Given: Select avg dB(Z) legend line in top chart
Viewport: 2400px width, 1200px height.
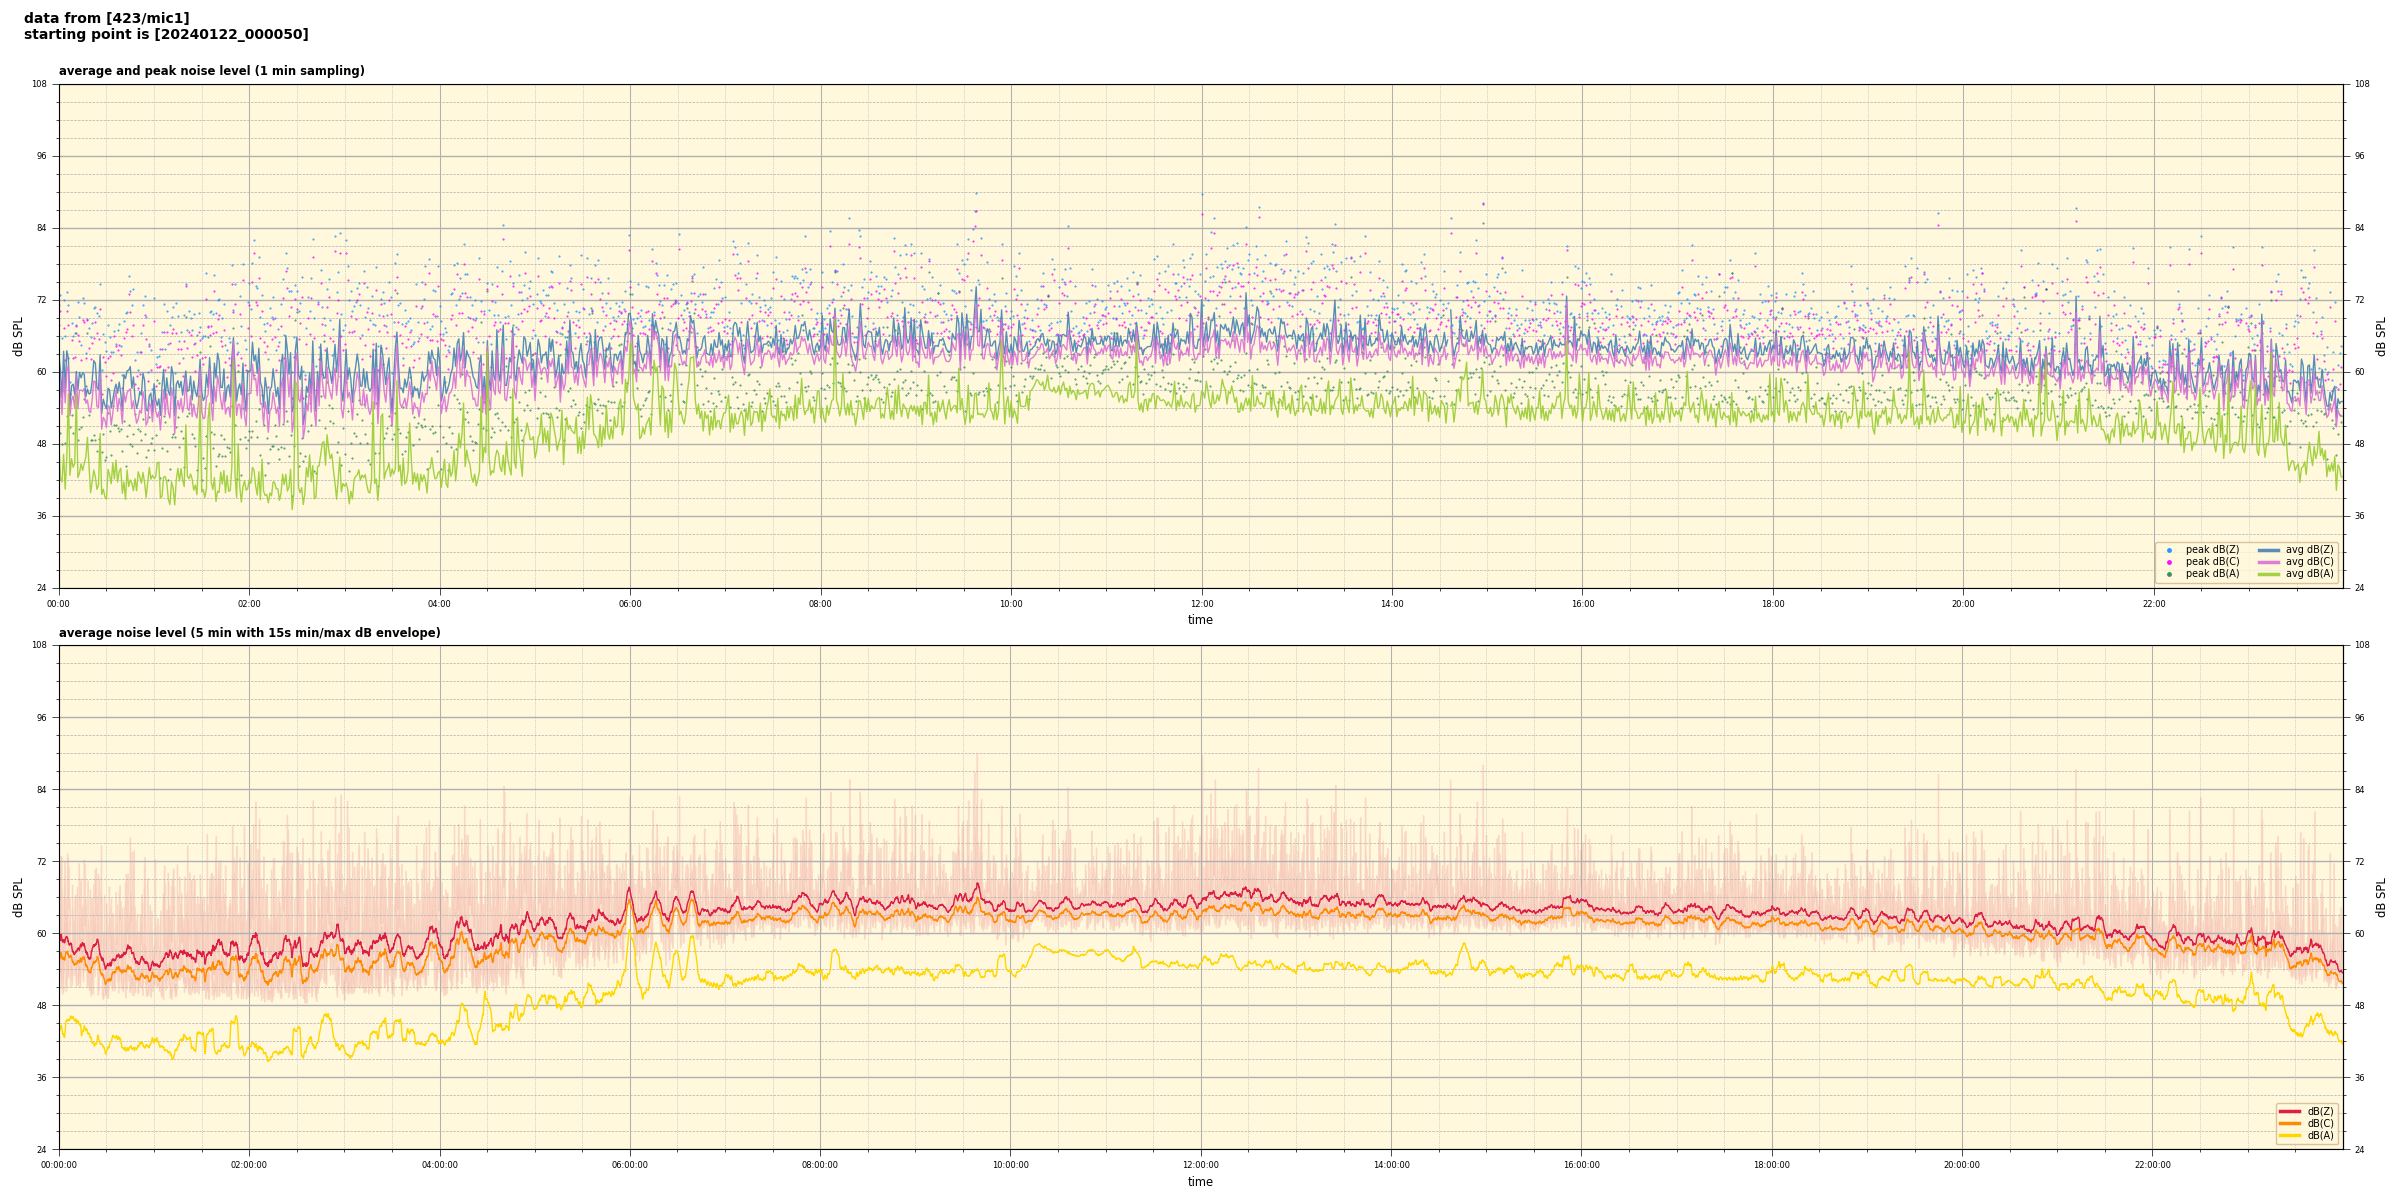Looking at the screenshot, I should (2269, 550).
